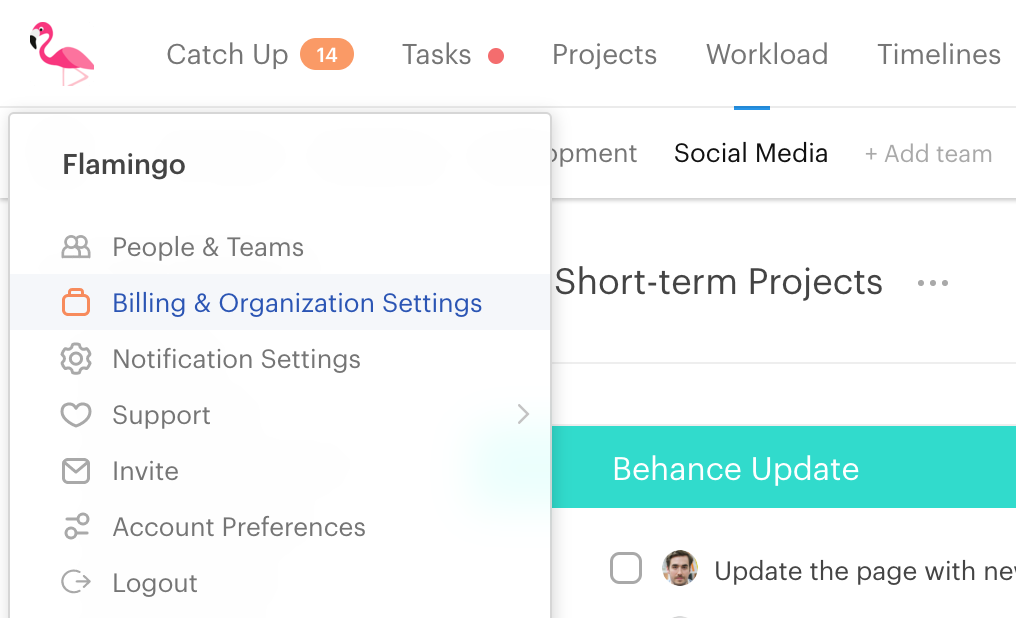
Task: Open the Workload tab
Action: point(767,54)
